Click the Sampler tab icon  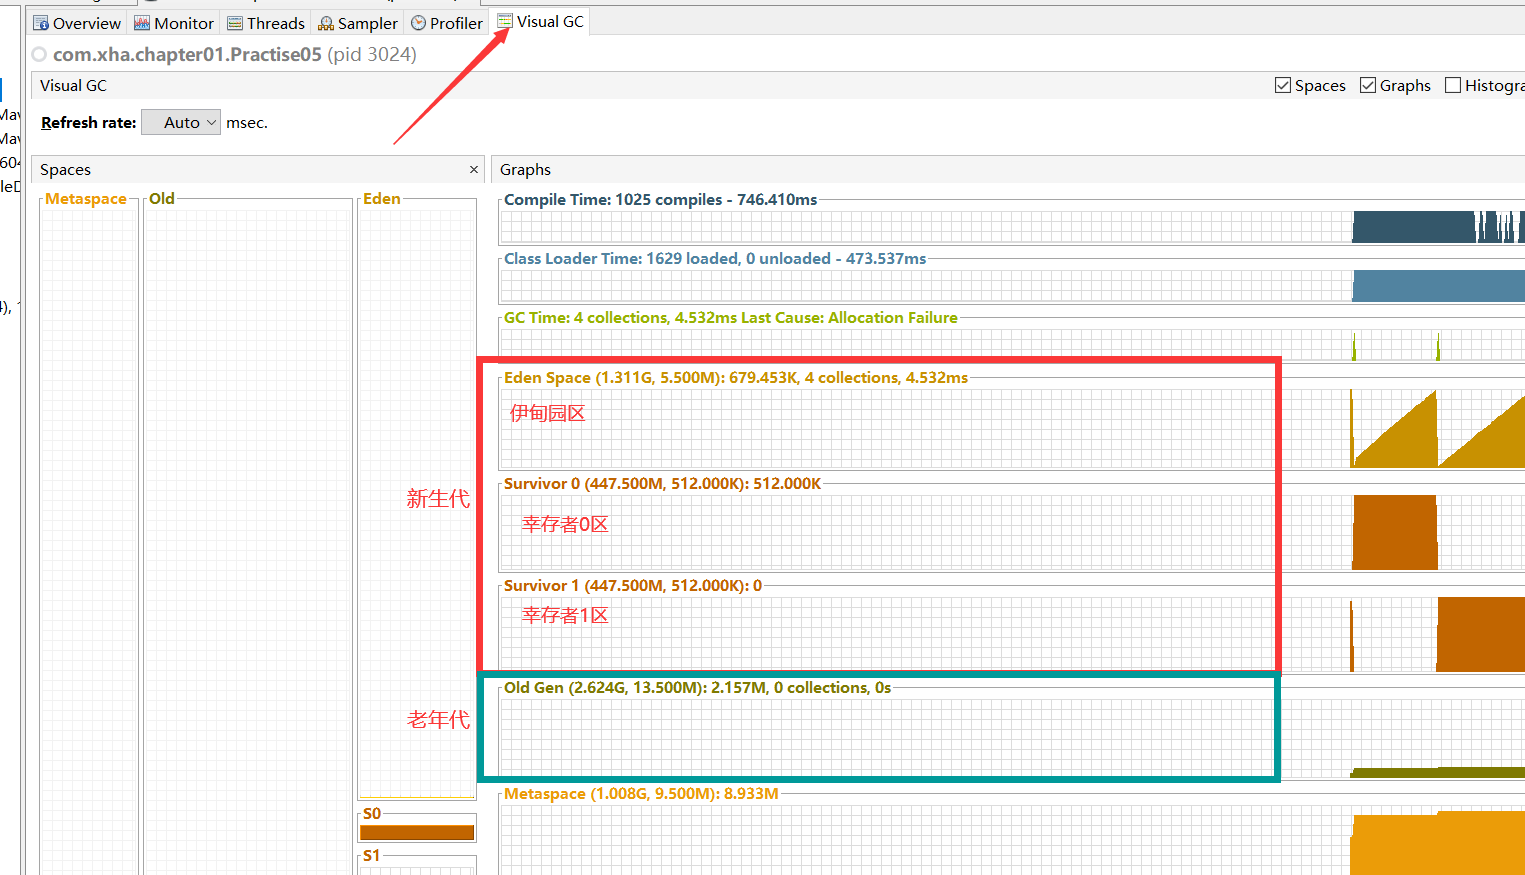point(326,23)
